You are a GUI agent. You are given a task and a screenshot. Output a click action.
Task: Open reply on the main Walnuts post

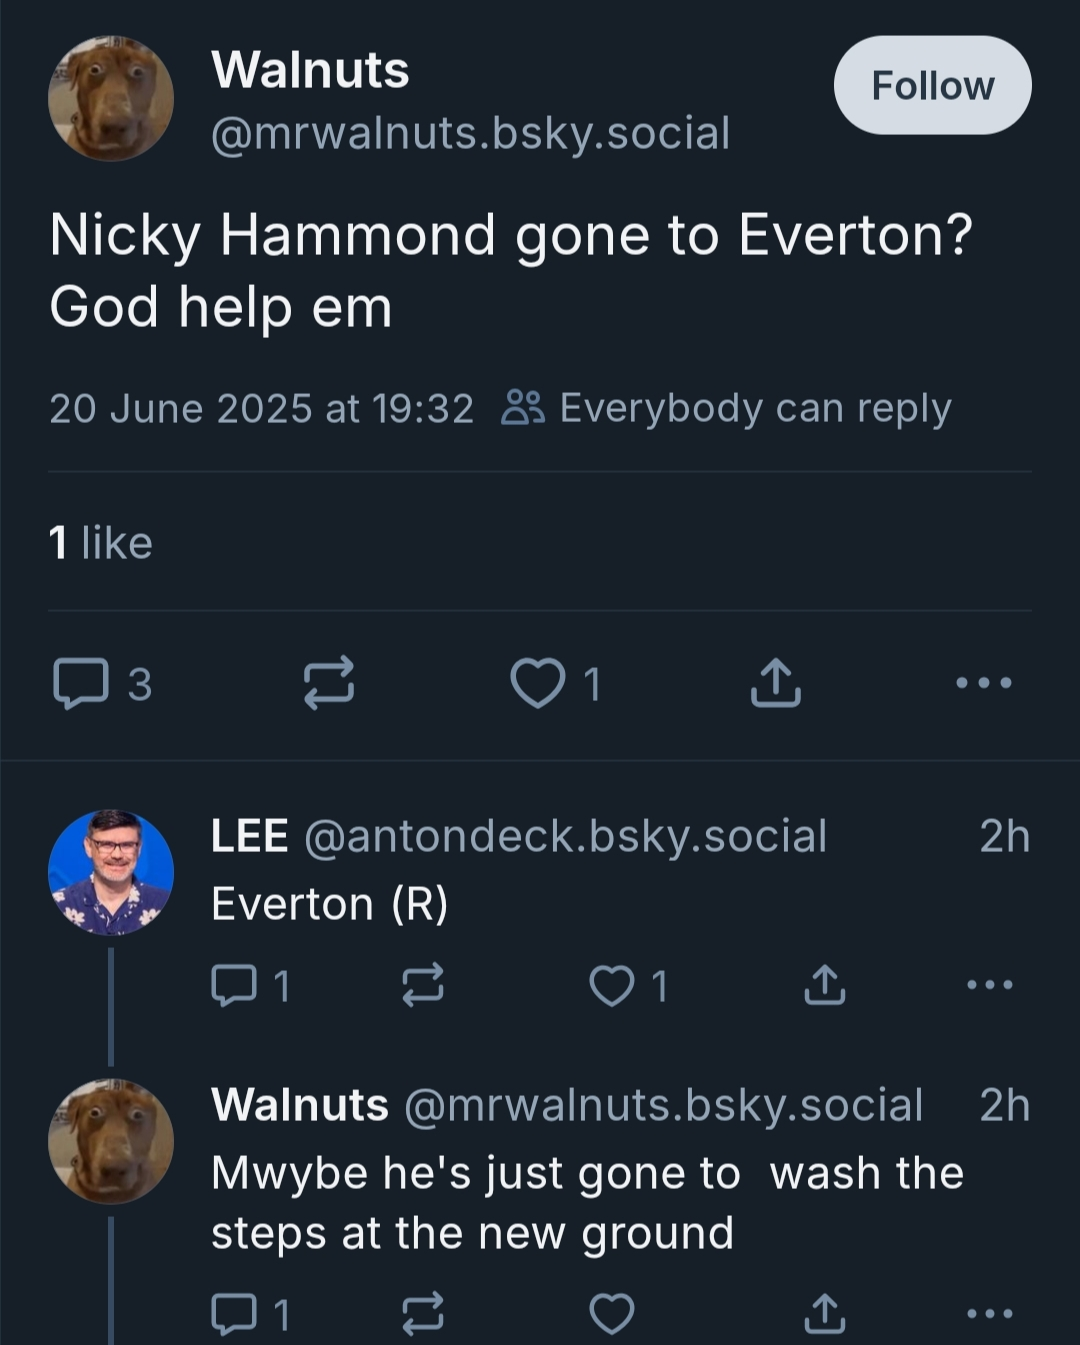(81, 684)
